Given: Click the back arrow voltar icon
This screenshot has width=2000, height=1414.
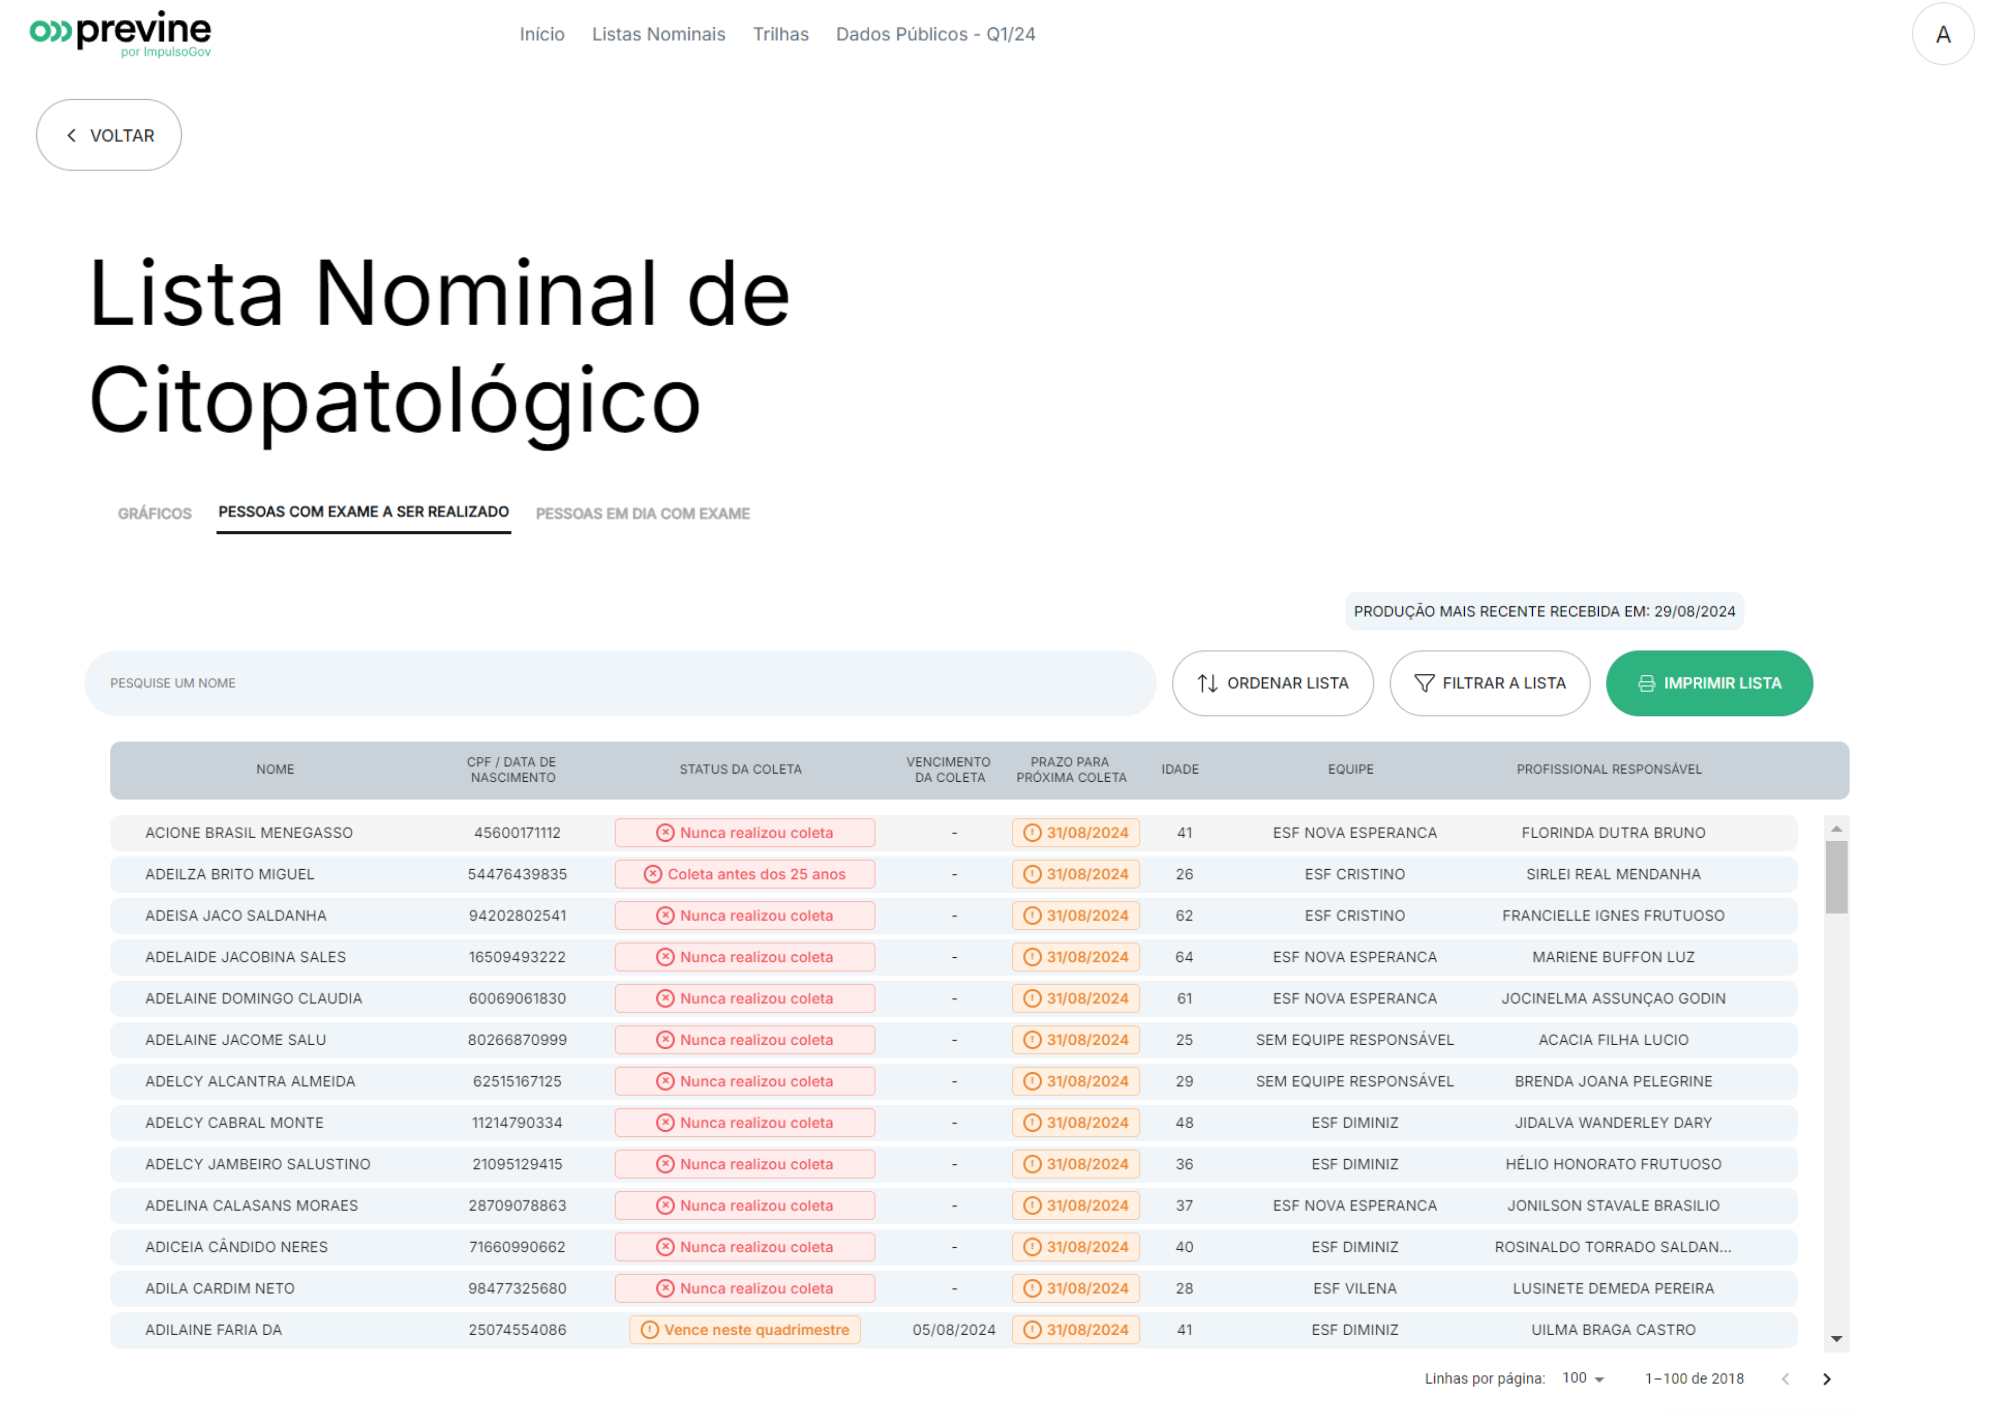Looking at the screenshot, I should click(70, 135).
